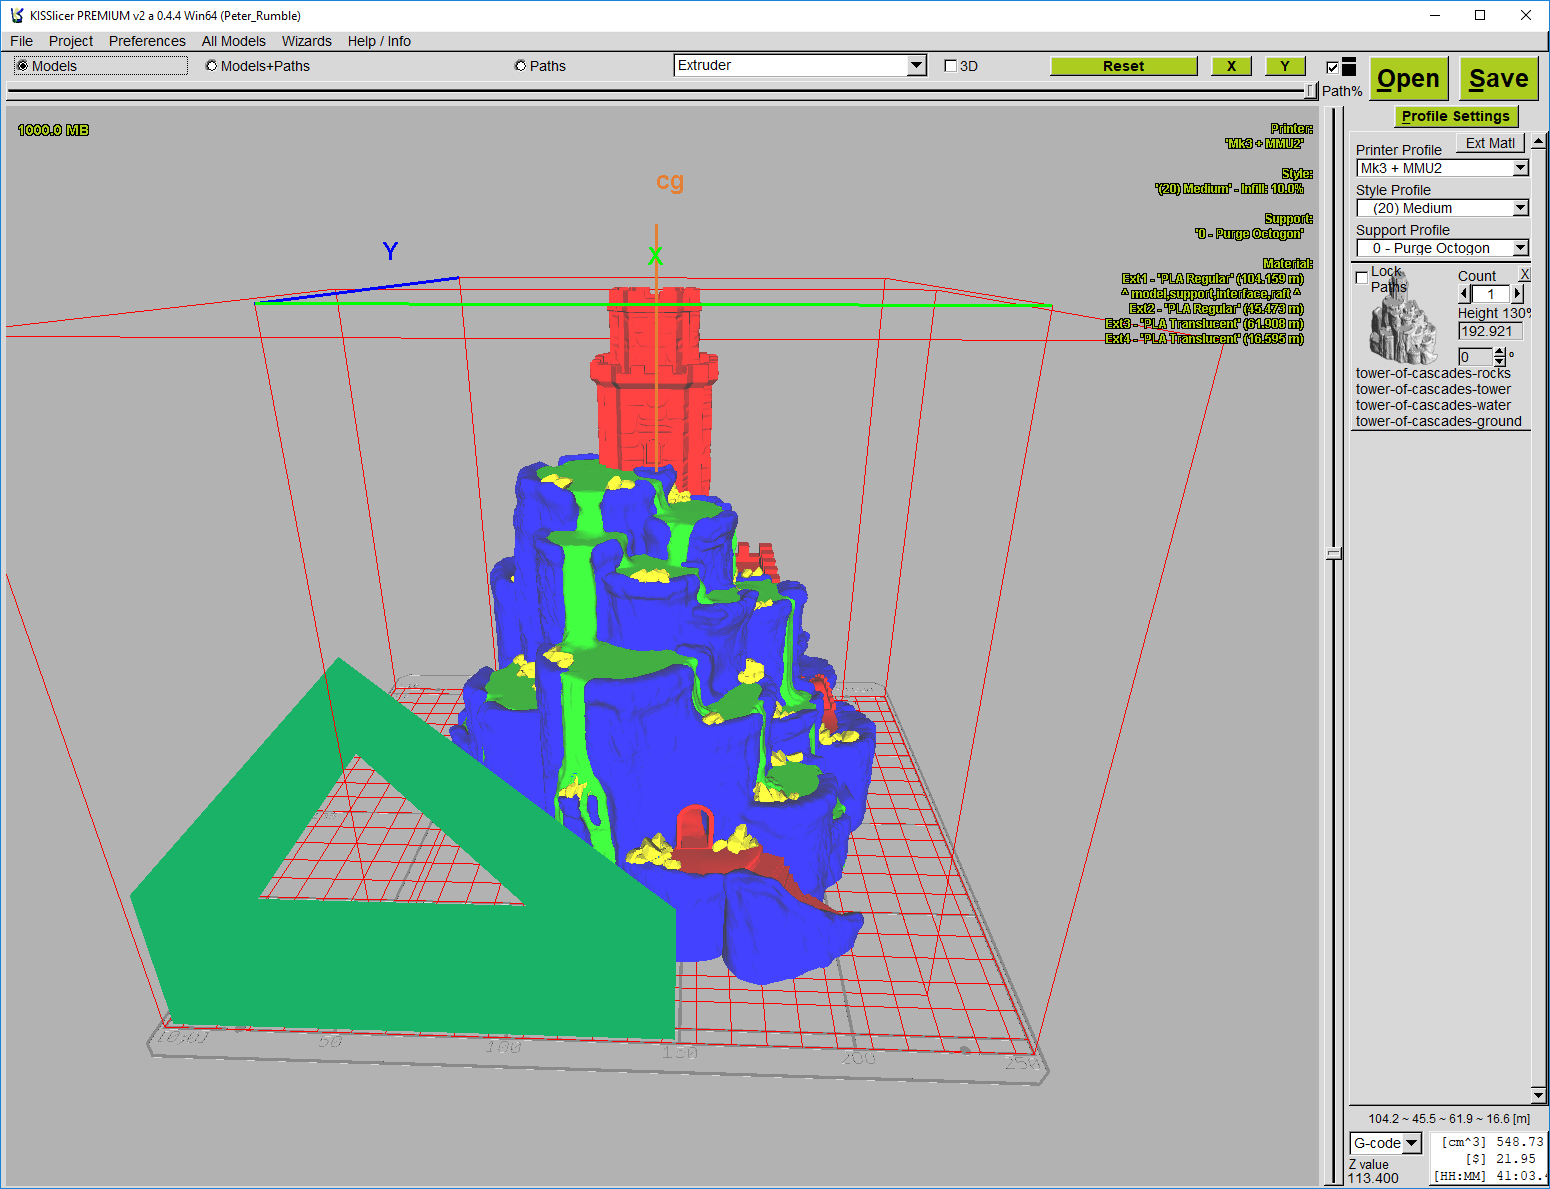
Task: Open the File menu
Action: pos(21,41)
